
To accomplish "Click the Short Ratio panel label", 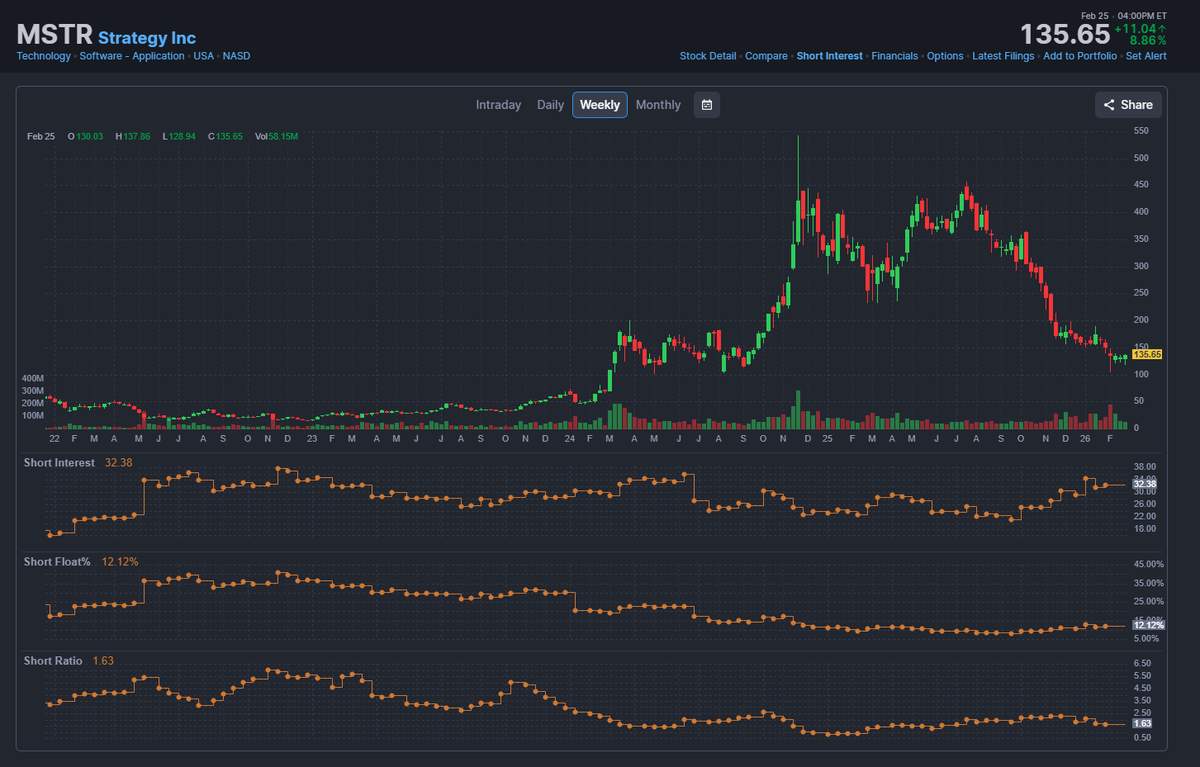I will click(x=53, y=661).
